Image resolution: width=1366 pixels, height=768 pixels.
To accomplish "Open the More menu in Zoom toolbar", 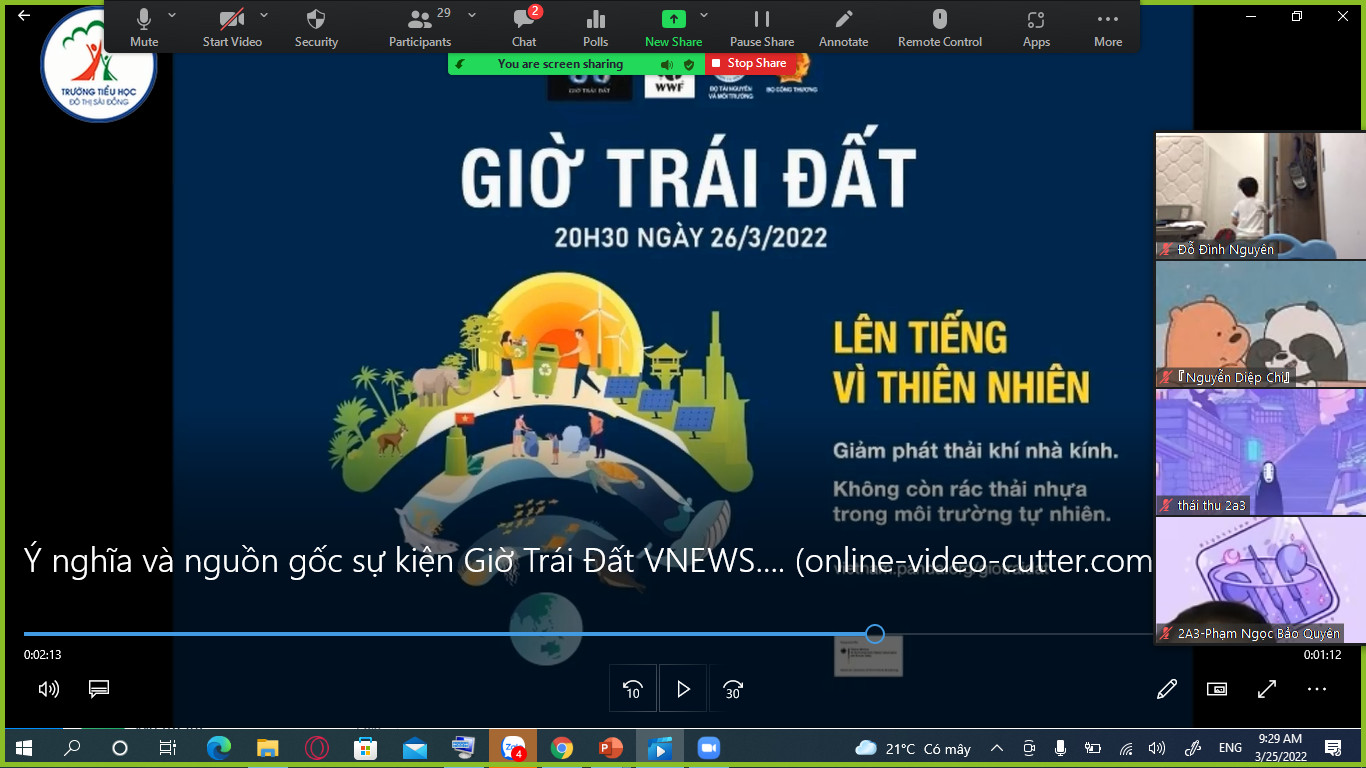I will click(x=1107, y=20).
